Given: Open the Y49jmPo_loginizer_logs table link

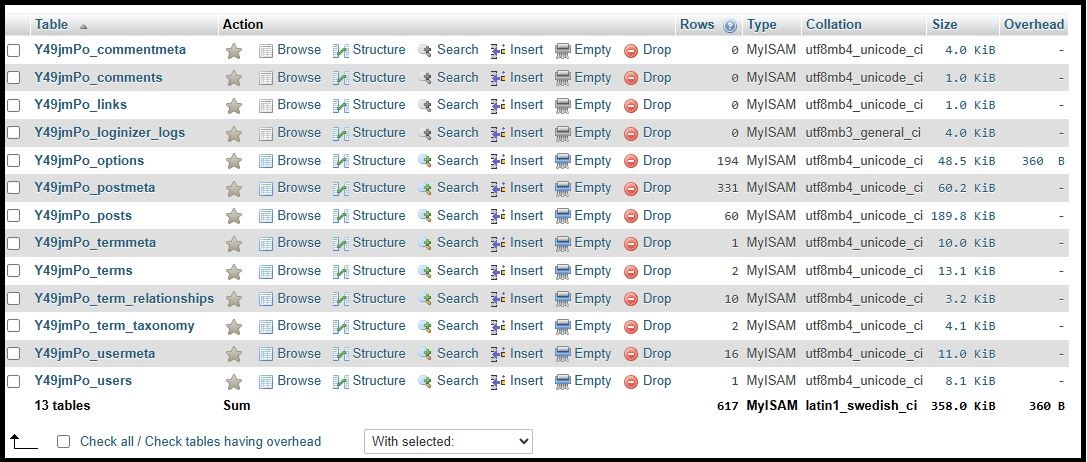Looking at the screenshot, I should (x=110, y=132).
